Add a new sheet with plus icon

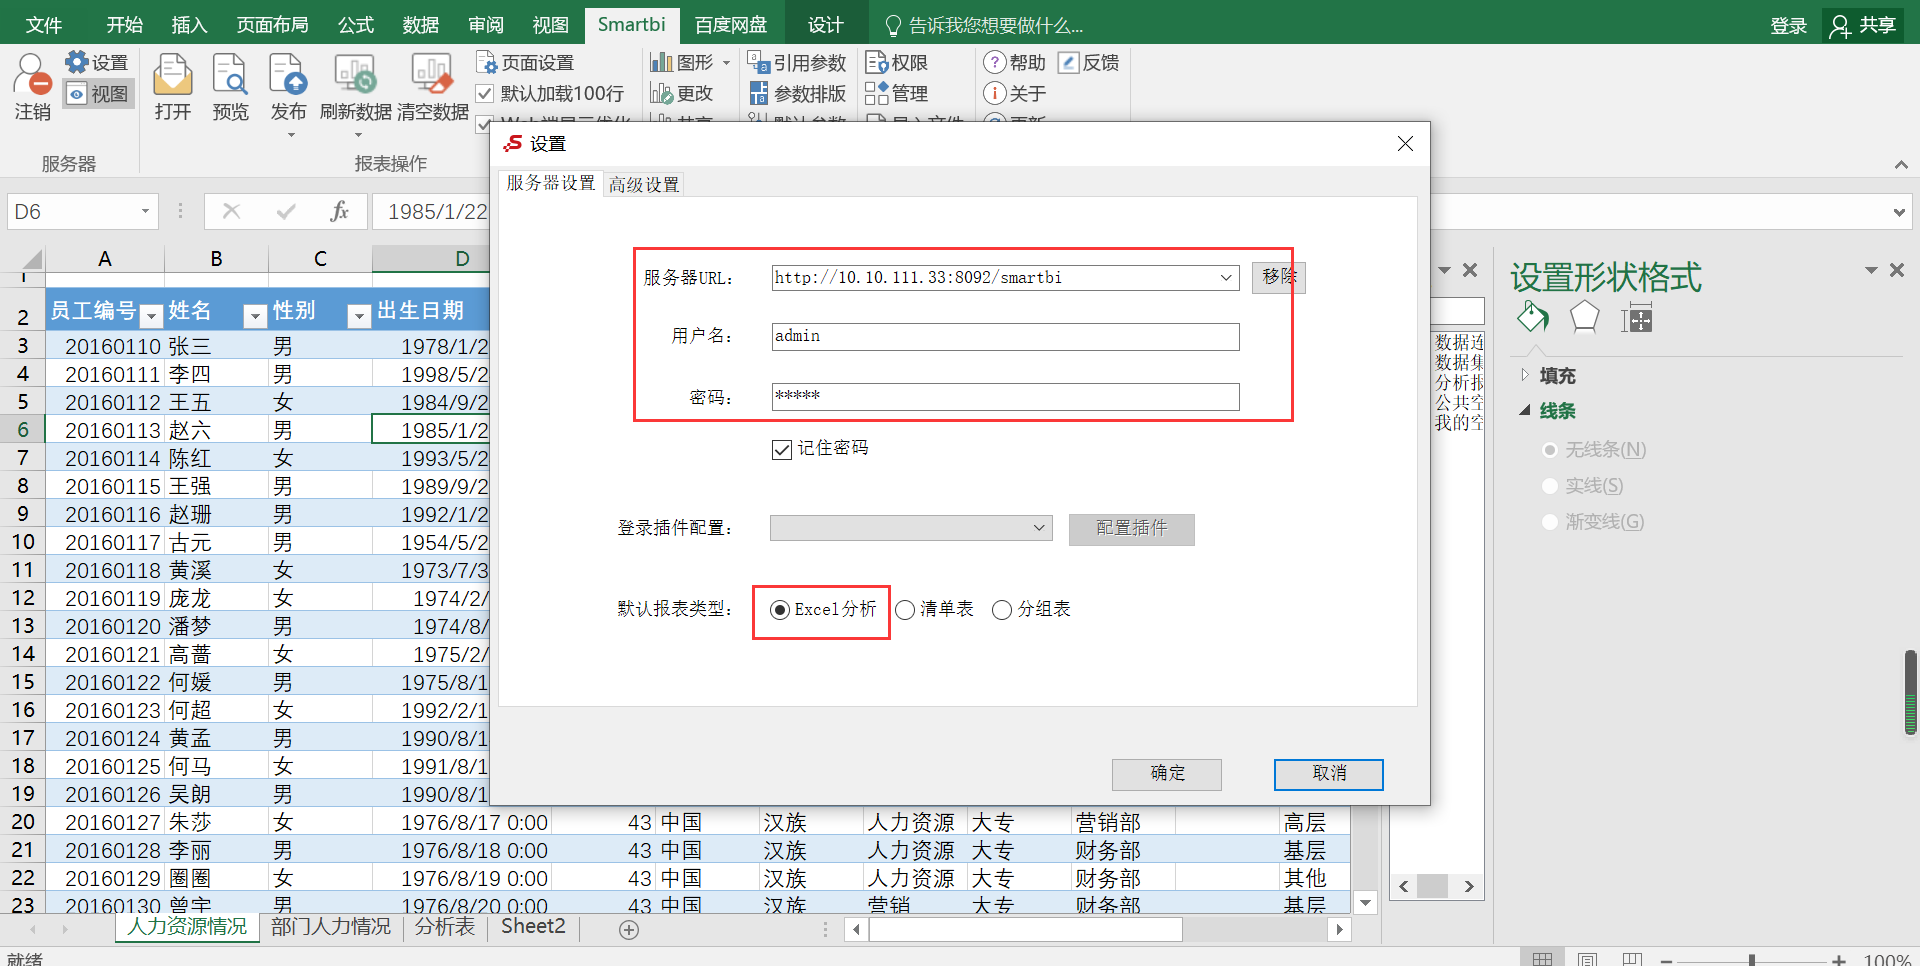point(629,930)
